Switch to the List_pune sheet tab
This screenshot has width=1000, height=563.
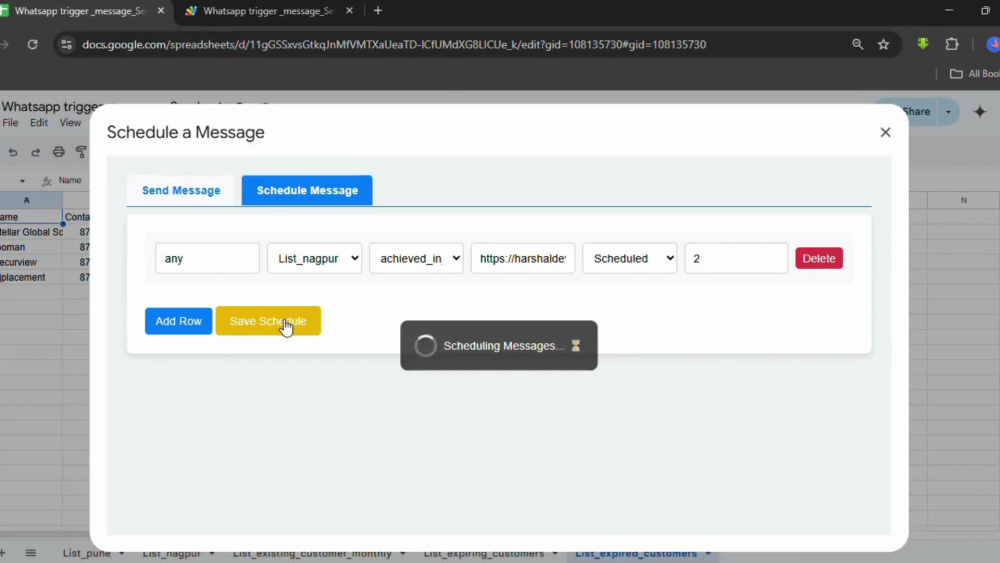point(87,553)
